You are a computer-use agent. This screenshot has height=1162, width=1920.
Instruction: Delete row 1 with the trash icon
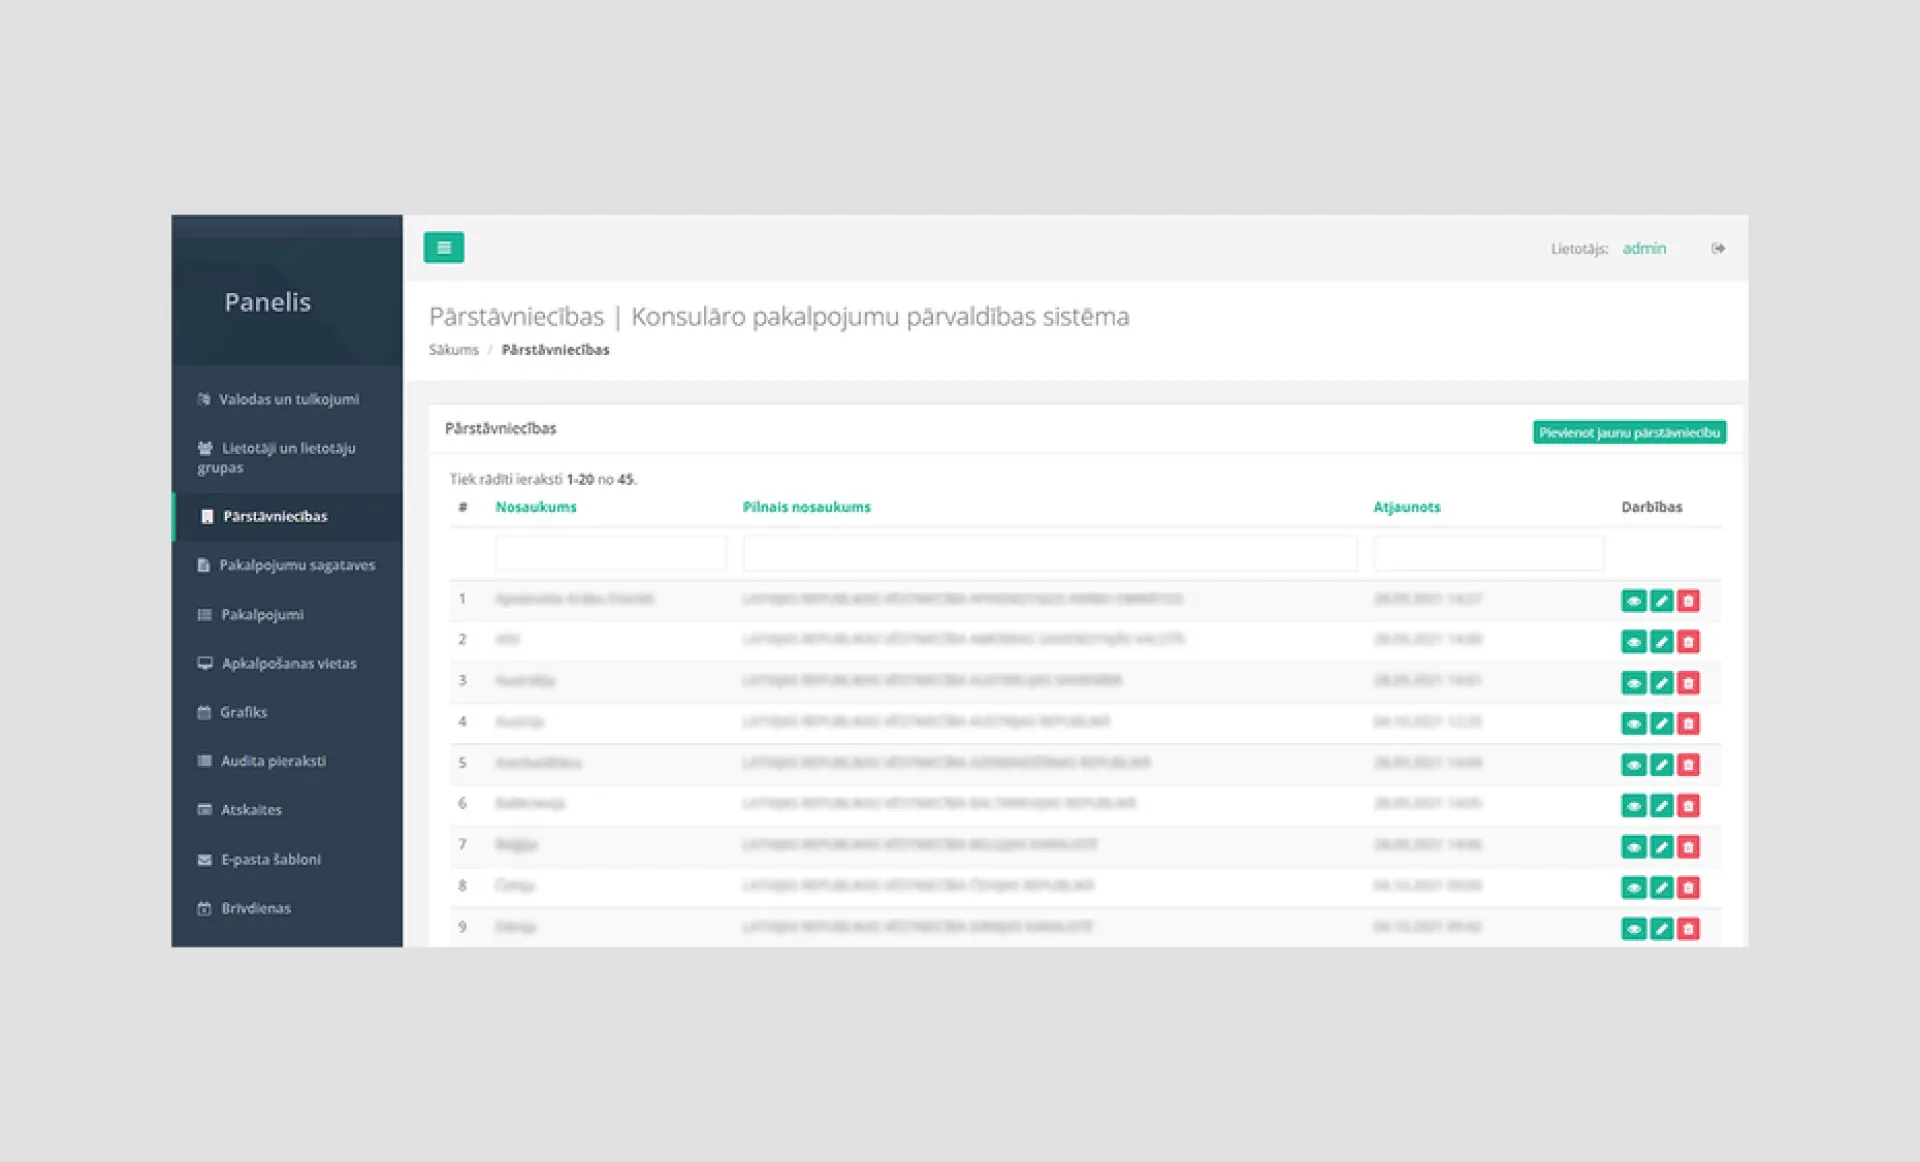[1688, 601]
